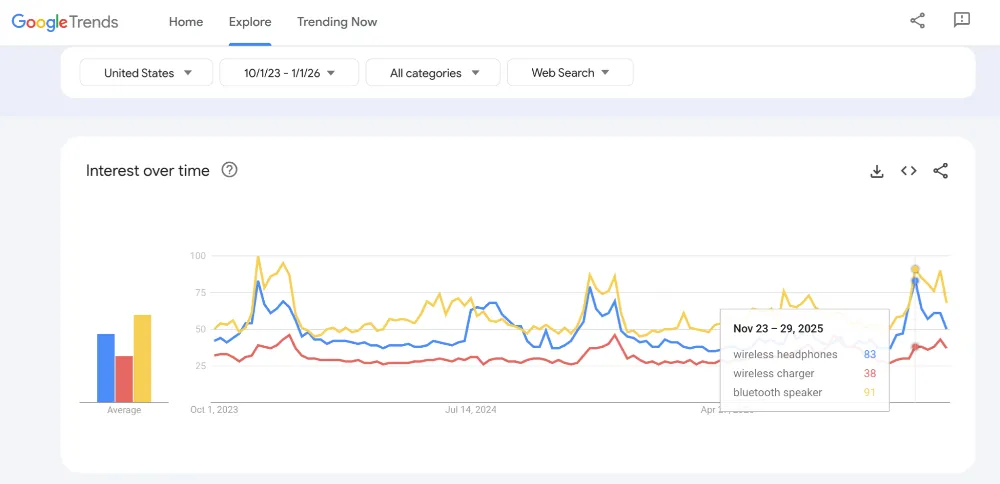Open the 10/1/23 - 1/1/26 date range dropdown
Screen dimensions: 1000x484
[289, 73]
